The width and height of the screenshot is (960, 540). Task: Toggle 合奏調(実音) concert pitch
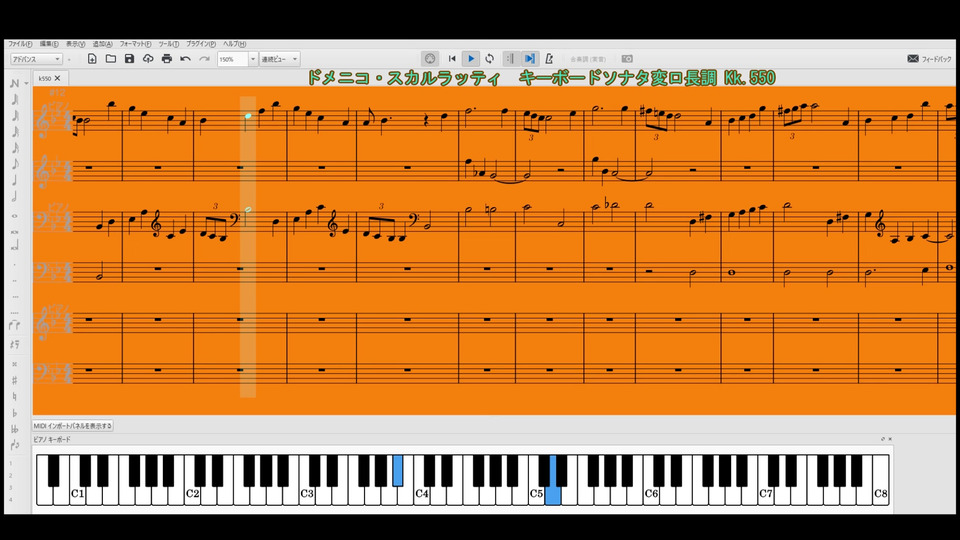[588, 59]
